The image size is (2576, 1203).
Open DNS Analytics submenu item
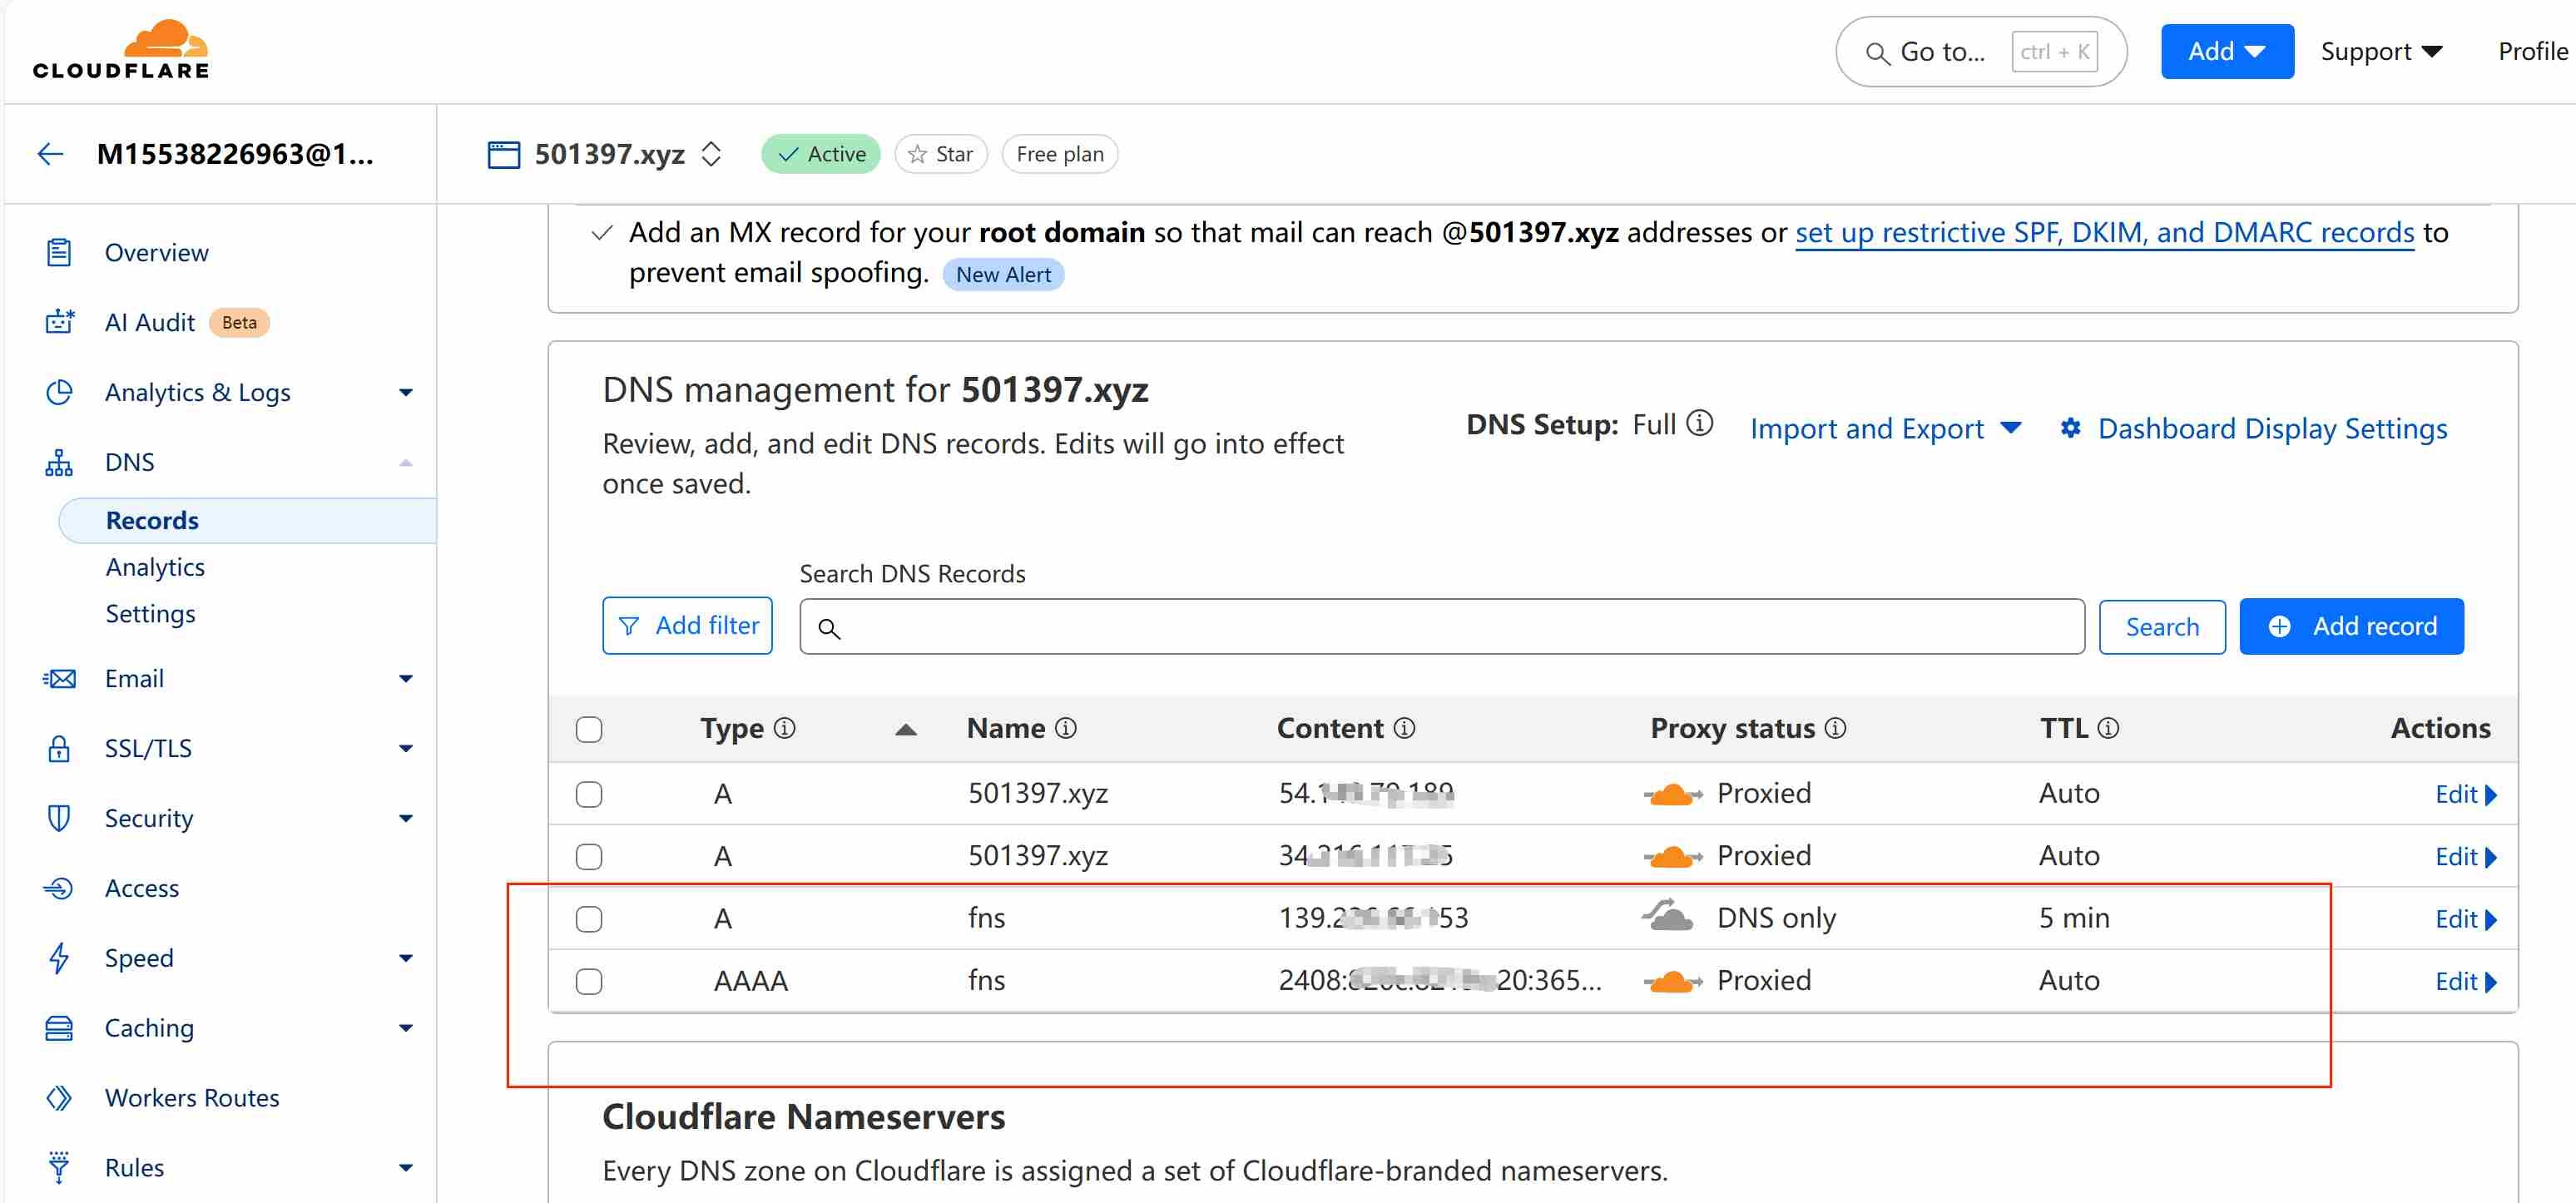coord(155,567)
